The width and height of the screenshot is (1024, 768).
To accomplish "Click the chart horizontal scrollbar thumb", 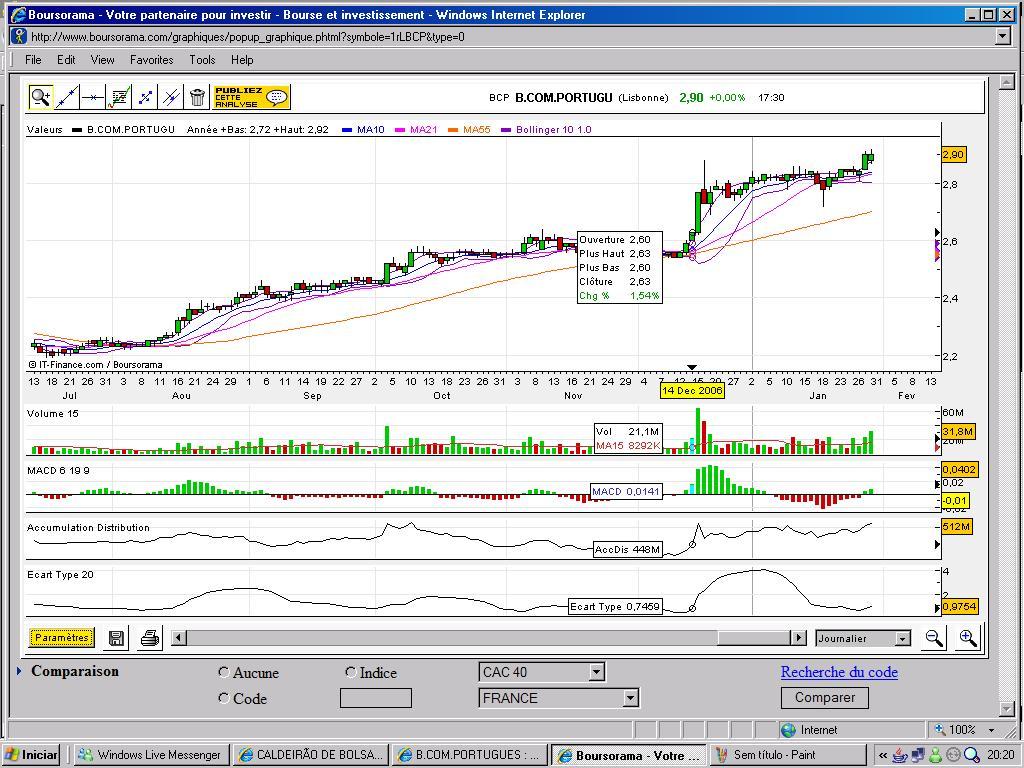I will (754, 637).
